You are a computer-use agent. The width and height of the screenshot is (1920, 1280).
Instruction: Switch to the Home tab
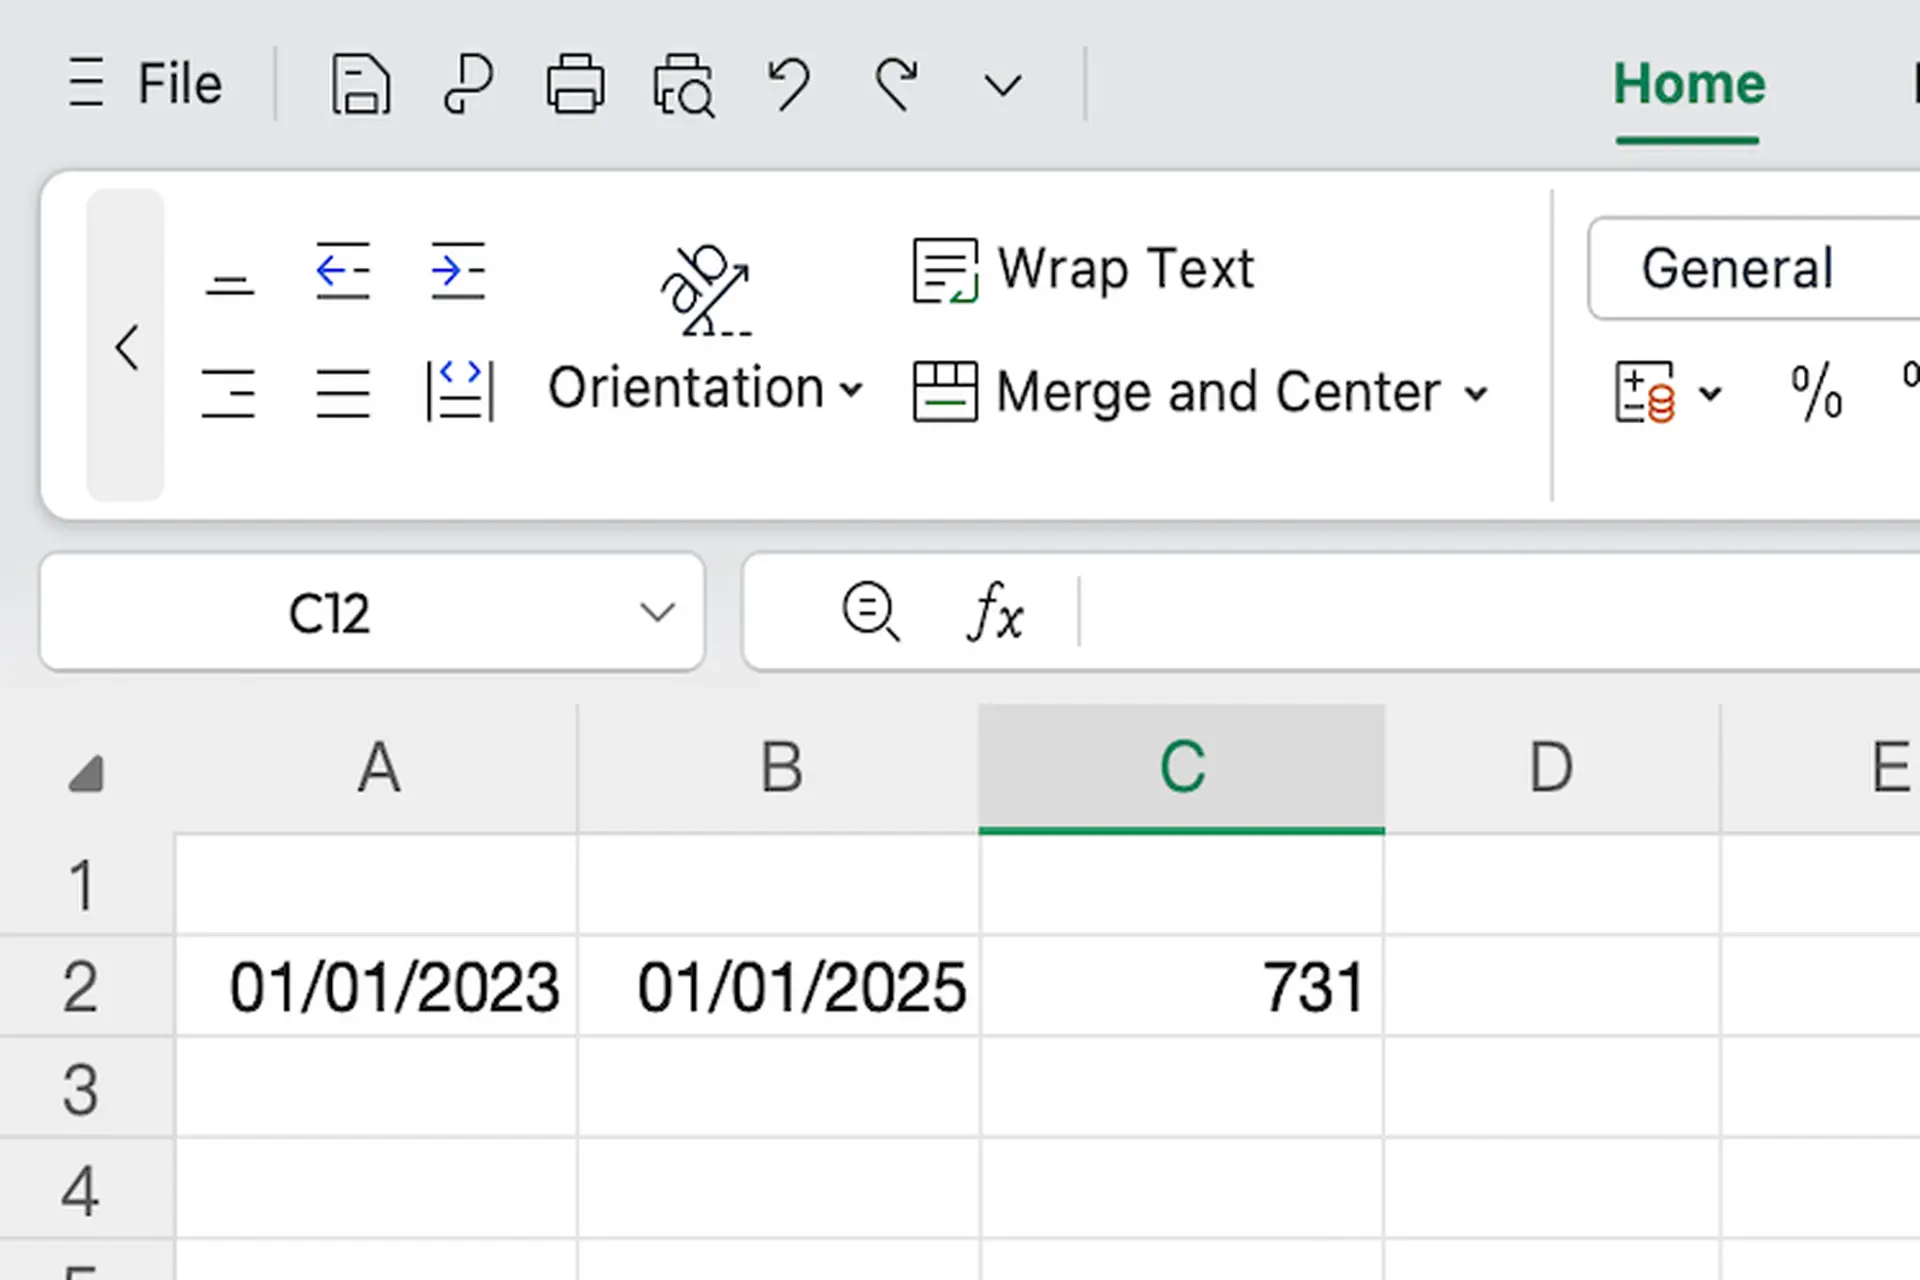(1689, 84)
